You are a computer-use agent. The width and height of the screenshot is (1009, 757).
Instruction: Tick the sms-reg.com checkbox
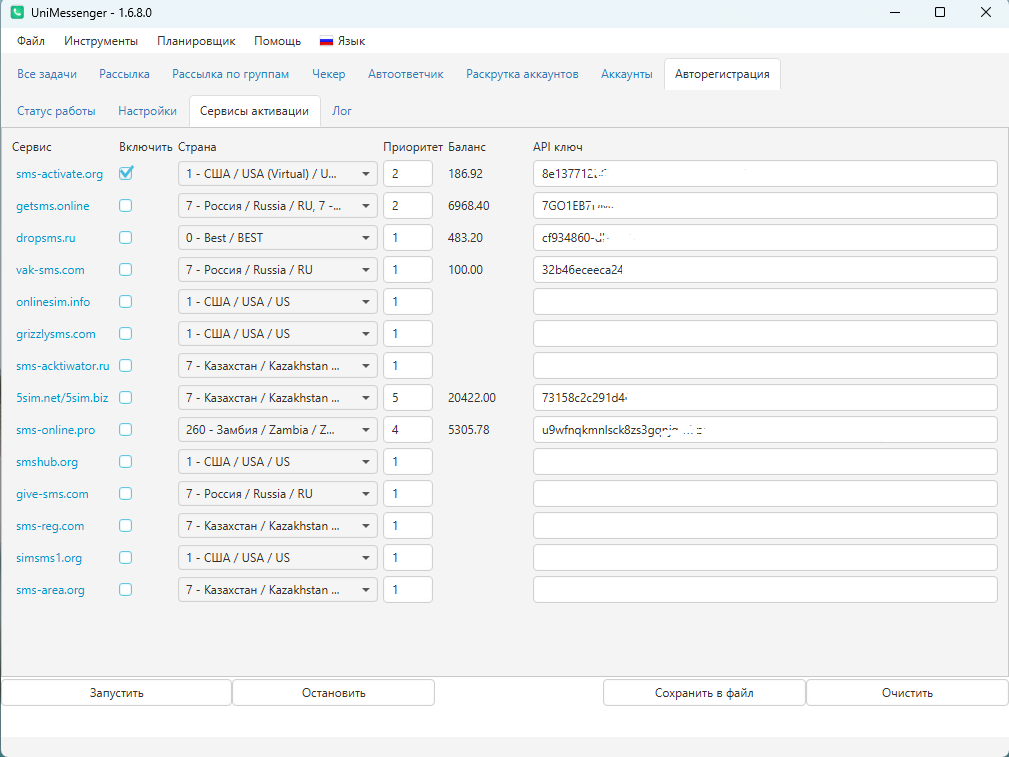[125, 526]
